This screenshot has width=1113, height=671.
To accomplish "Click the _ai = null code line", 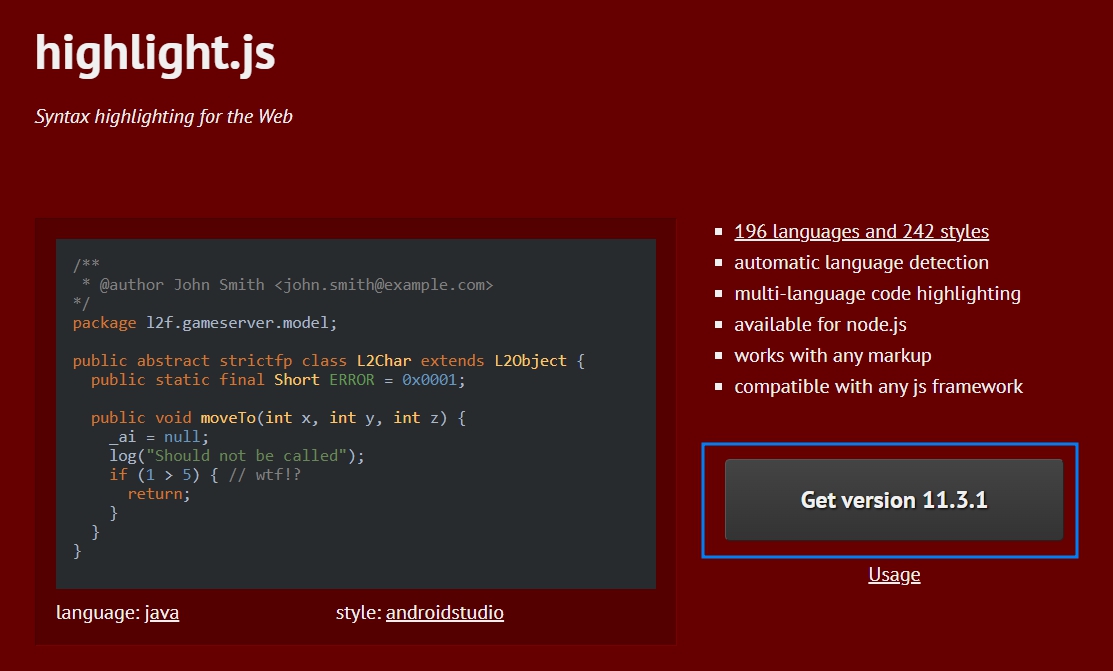I will pyautogui.click(x=159, y=437).
